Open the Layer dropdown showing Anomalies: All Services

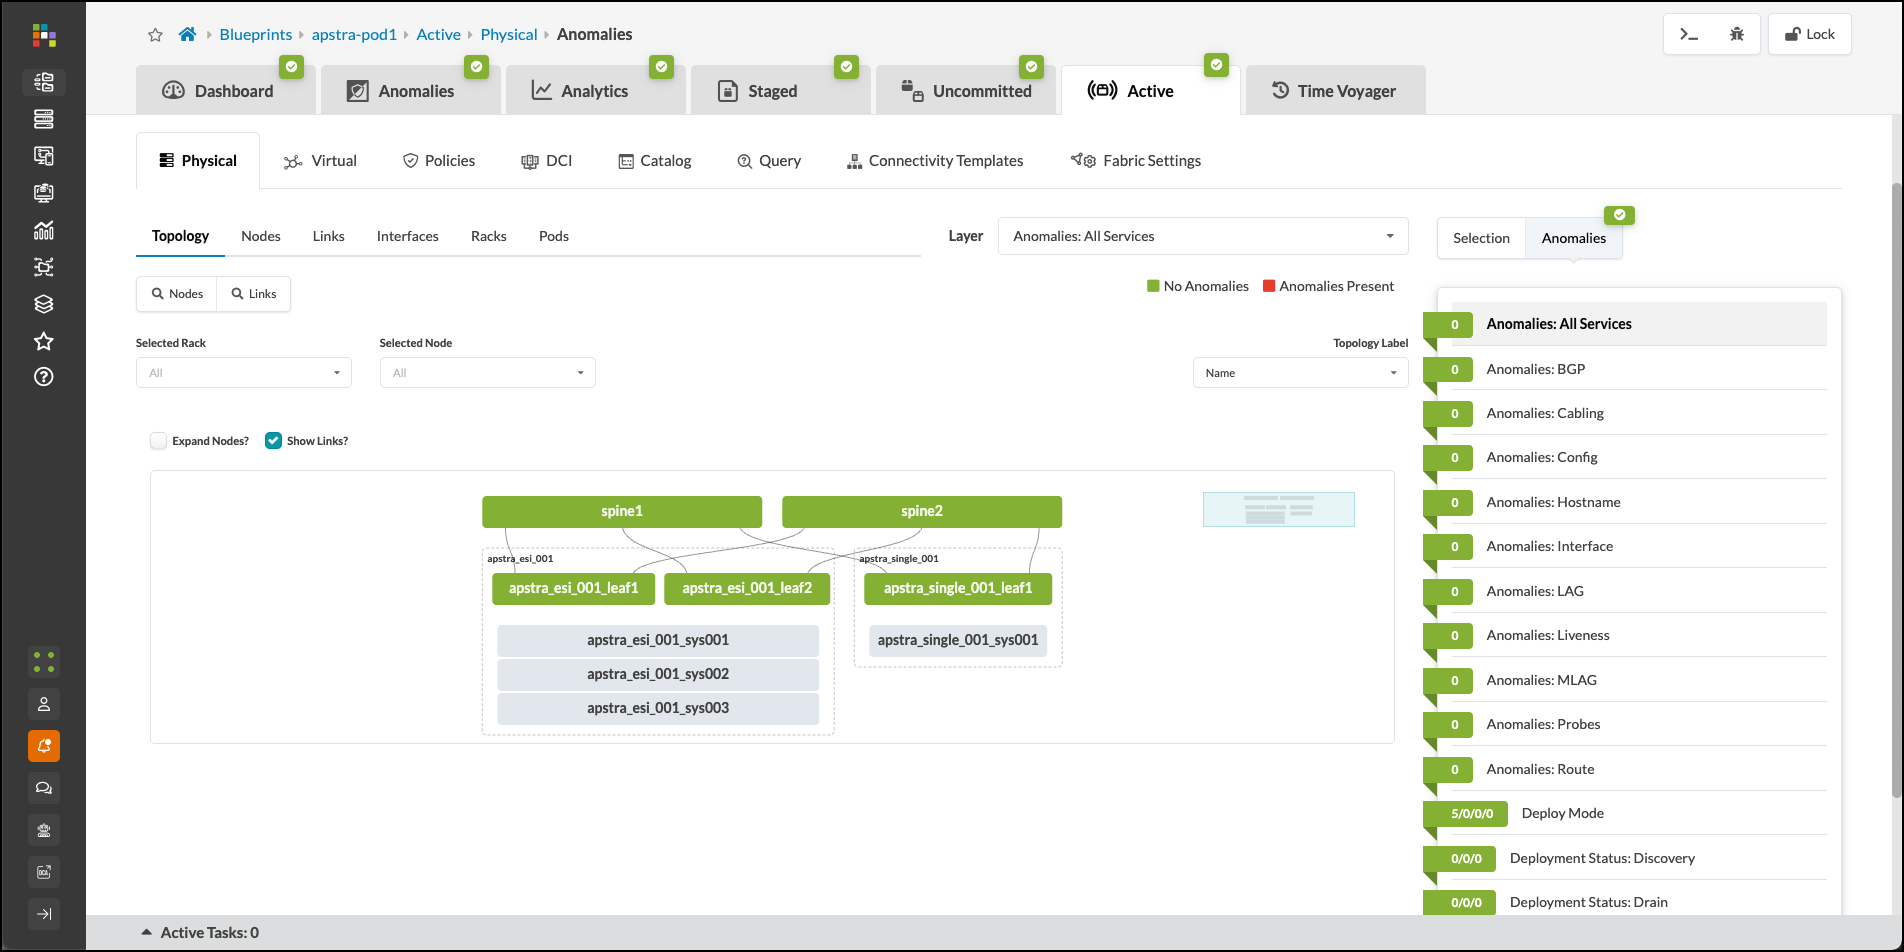coord(1202,236)
